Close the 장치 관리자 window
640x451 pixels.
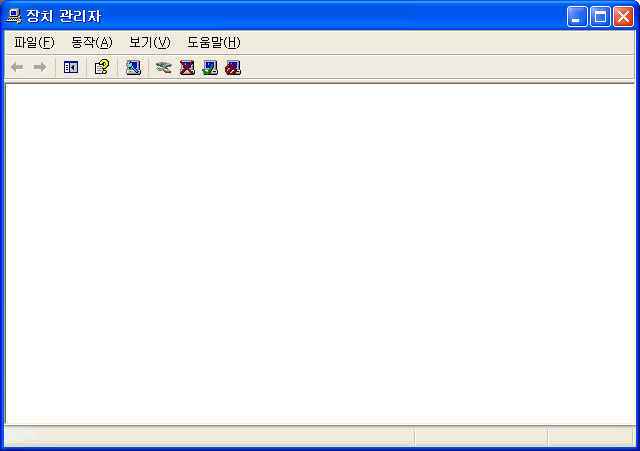point(623,17)
